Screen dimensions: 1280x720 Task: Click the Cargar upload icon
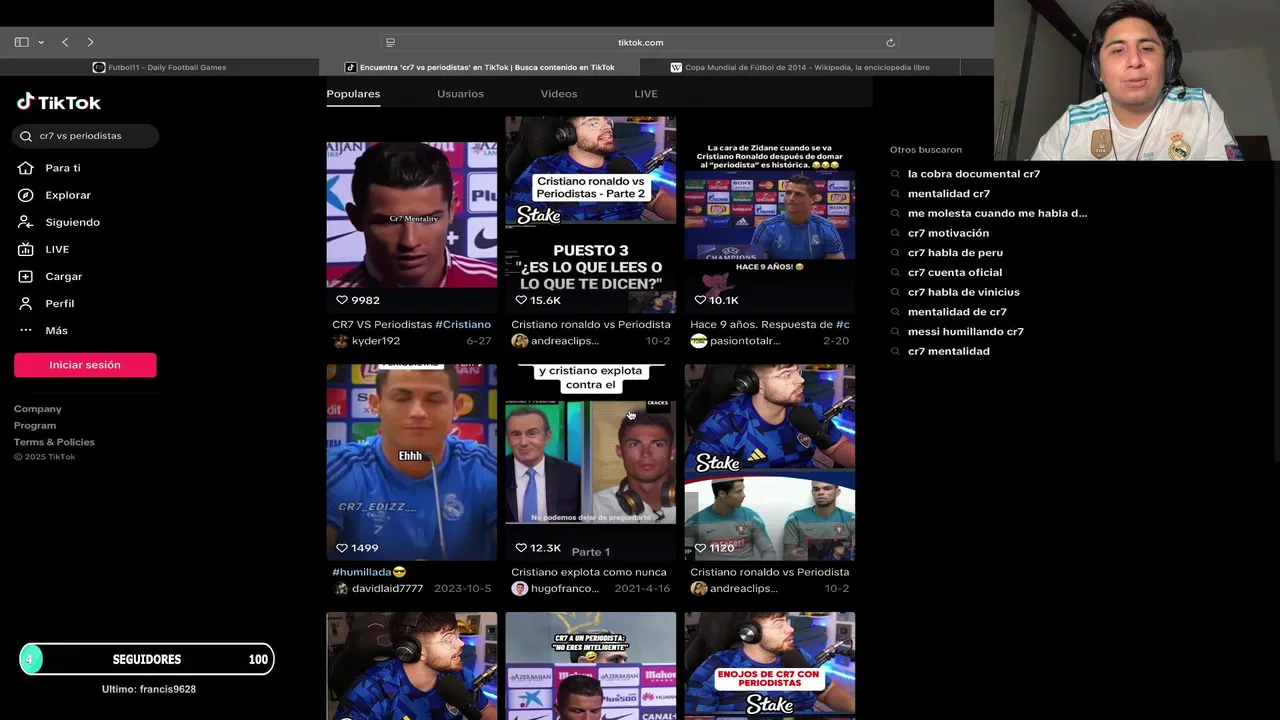pyautogui.click(x=26, y=276)
